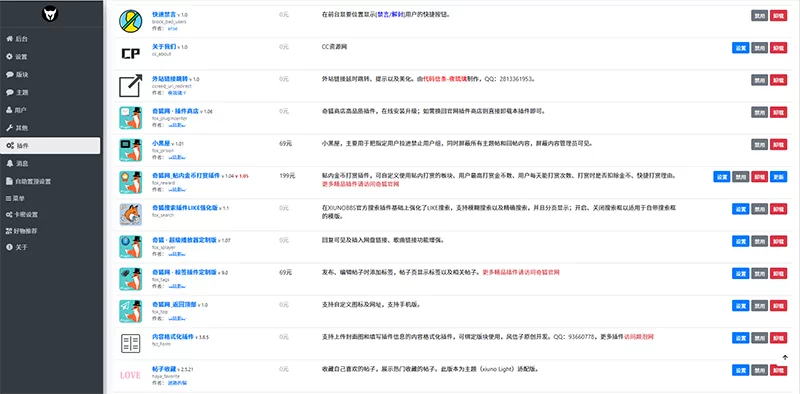Image resolution: width=800 pixels, height=394 pixels.
Task: Click the 贴内金币打赏插件 medal fox icon
Action: pos(131,182)
